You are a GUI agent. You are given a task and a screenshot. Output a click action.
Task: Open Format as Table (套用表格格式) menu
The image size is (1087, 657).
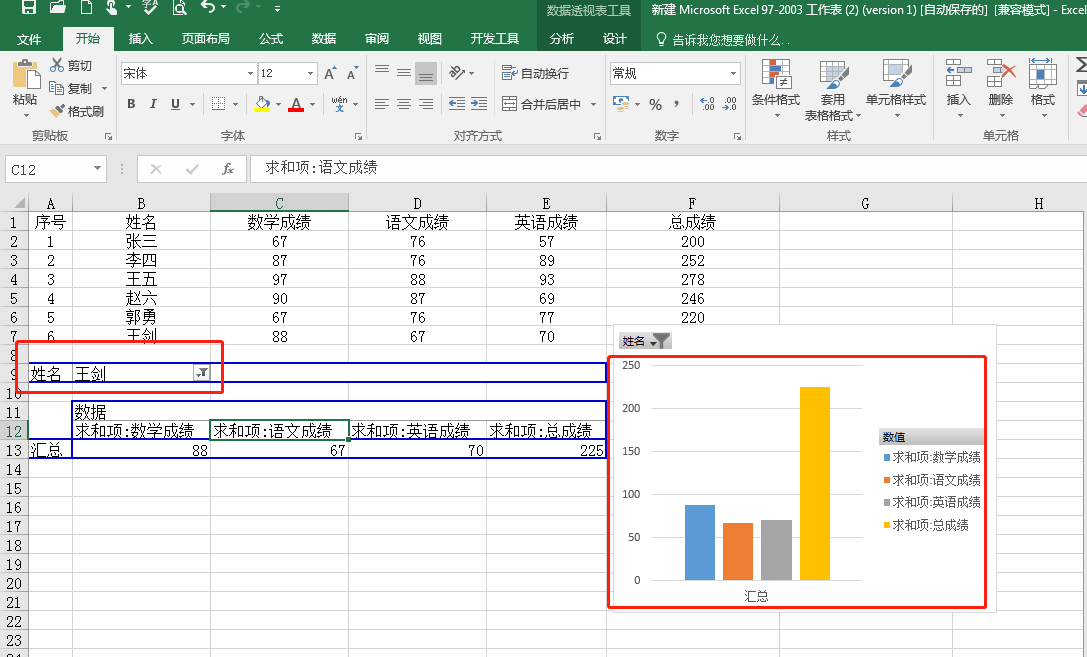click(833, 89)
